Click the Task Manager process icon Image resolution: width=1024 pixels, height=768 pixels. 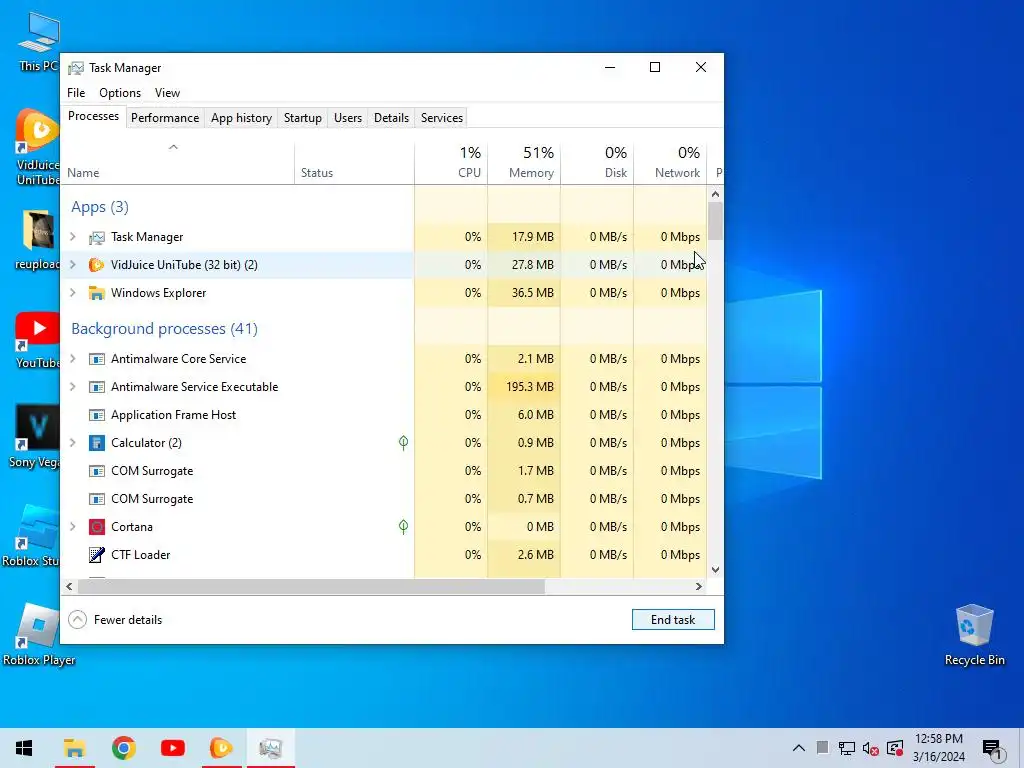pyautogui.click(x=97, y=237)
